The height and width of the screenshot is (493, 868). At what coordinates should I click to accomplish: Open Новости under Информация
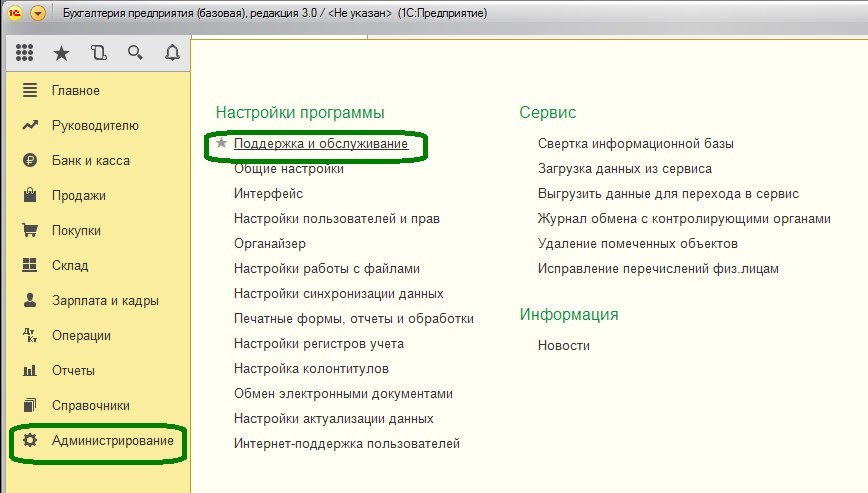tap(564, 345)
